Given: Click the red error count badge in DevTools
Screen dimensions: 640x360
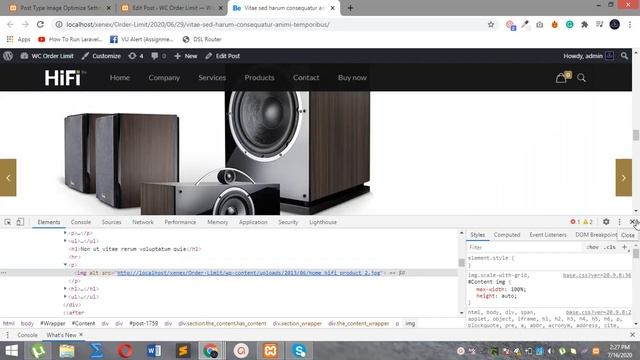Looking at the screenshot, I should click(575, 222).
